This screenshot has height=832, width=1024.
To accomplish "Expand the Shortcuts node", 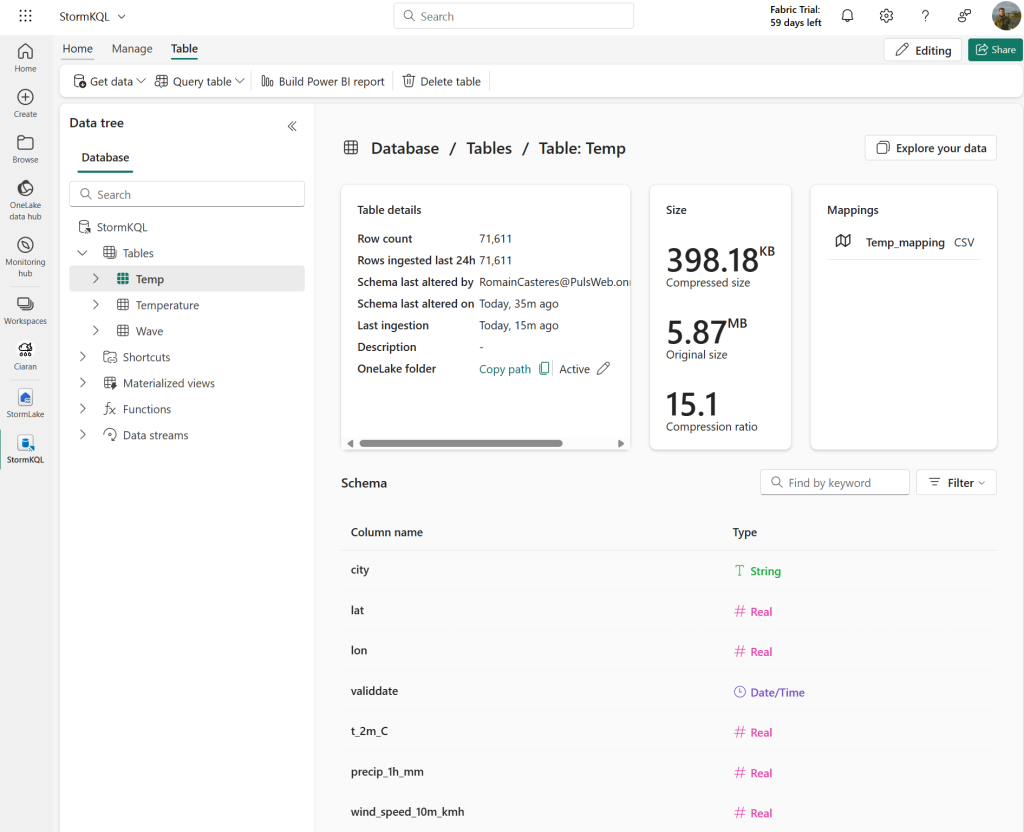I will click(82, 357).
